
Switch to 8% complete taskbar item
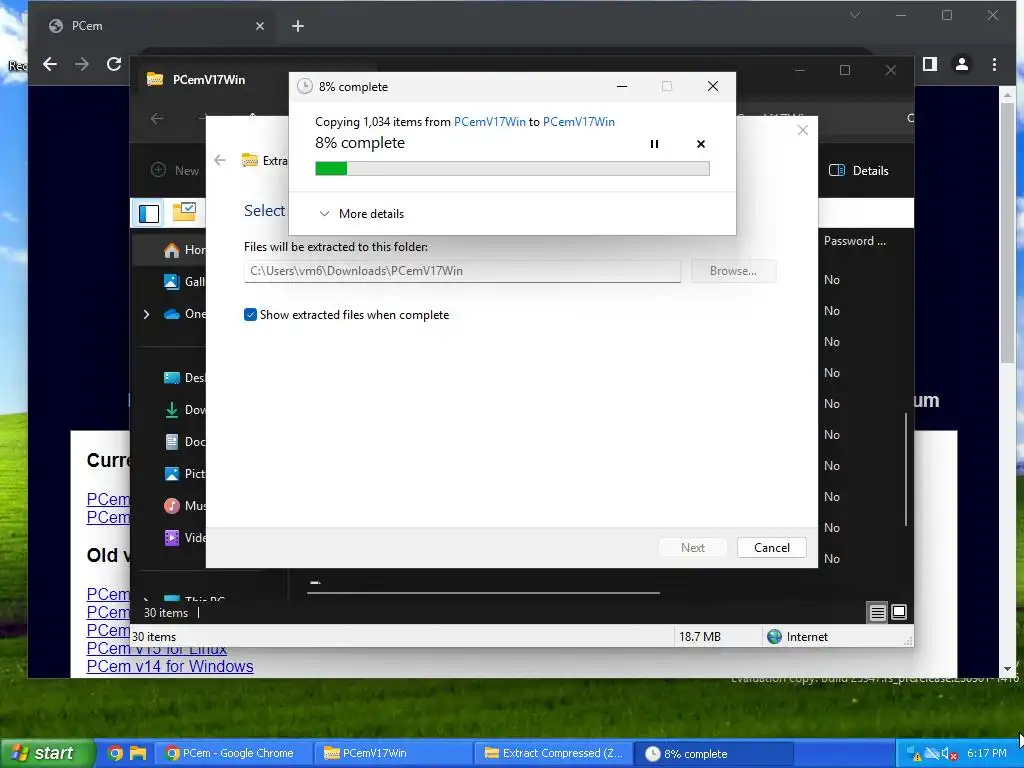coord(714,754)
